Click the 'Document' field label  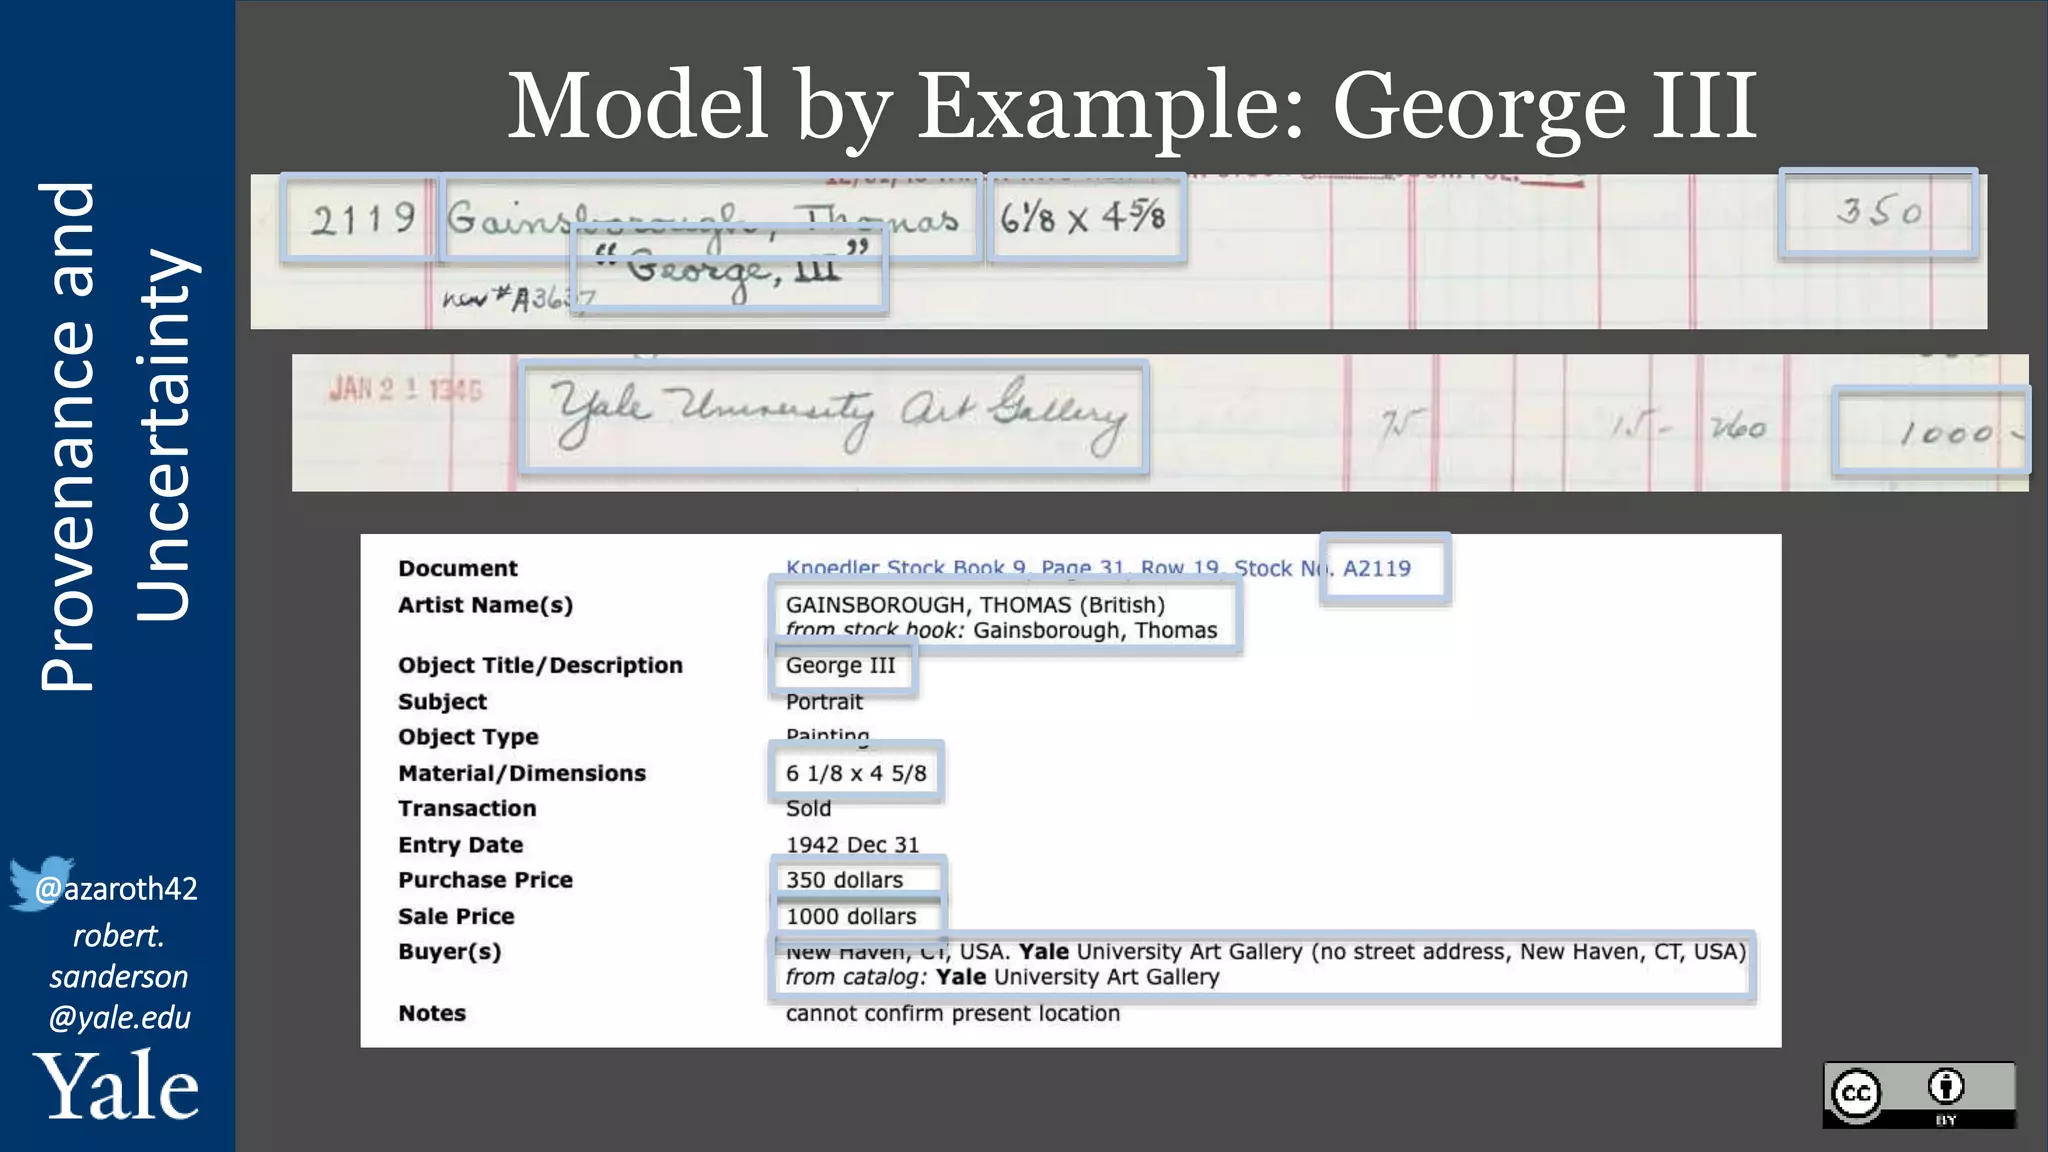pos(458,568)
